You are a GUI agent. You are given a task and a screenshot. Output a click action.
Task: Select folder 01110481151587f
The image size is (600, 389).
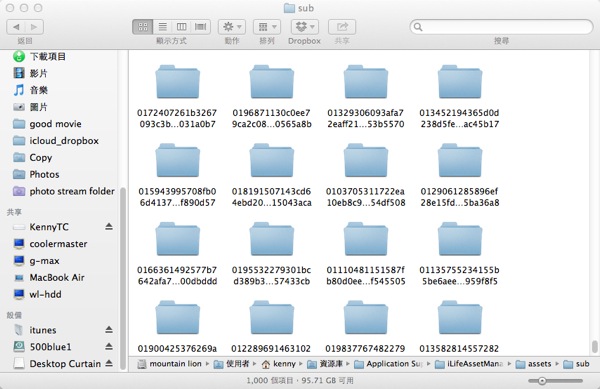[x=366, y=239]
